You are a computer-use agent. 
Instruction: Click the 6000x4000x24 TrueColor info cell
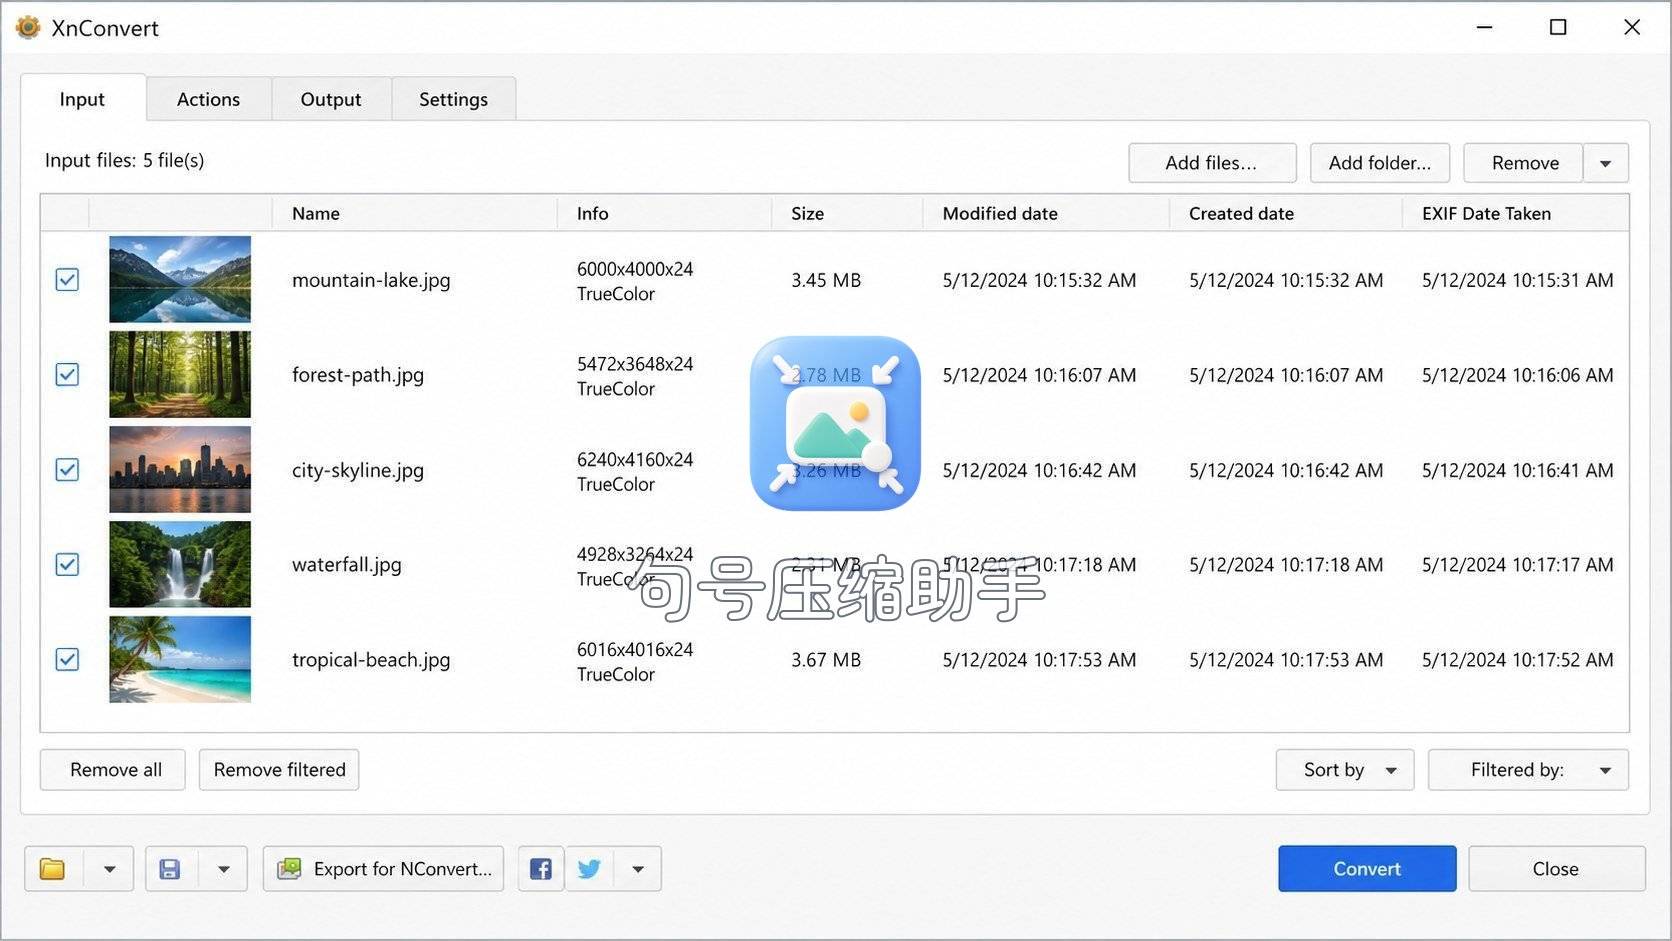click(x=635, y=281)
